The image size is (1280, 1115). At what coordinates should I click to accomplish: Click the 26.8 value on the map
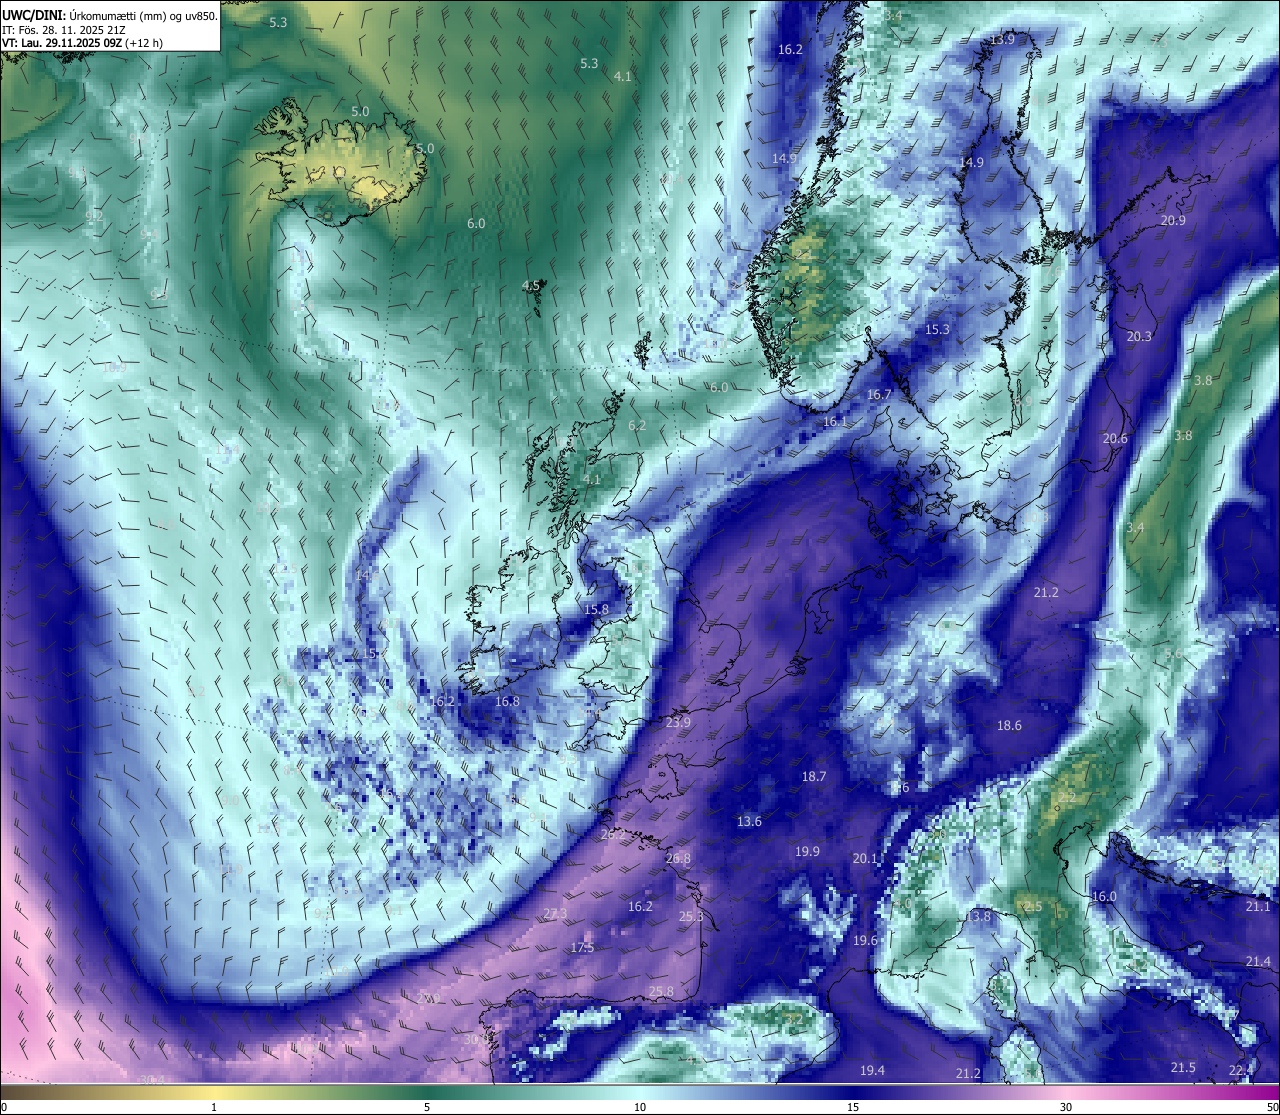point(678,858)
